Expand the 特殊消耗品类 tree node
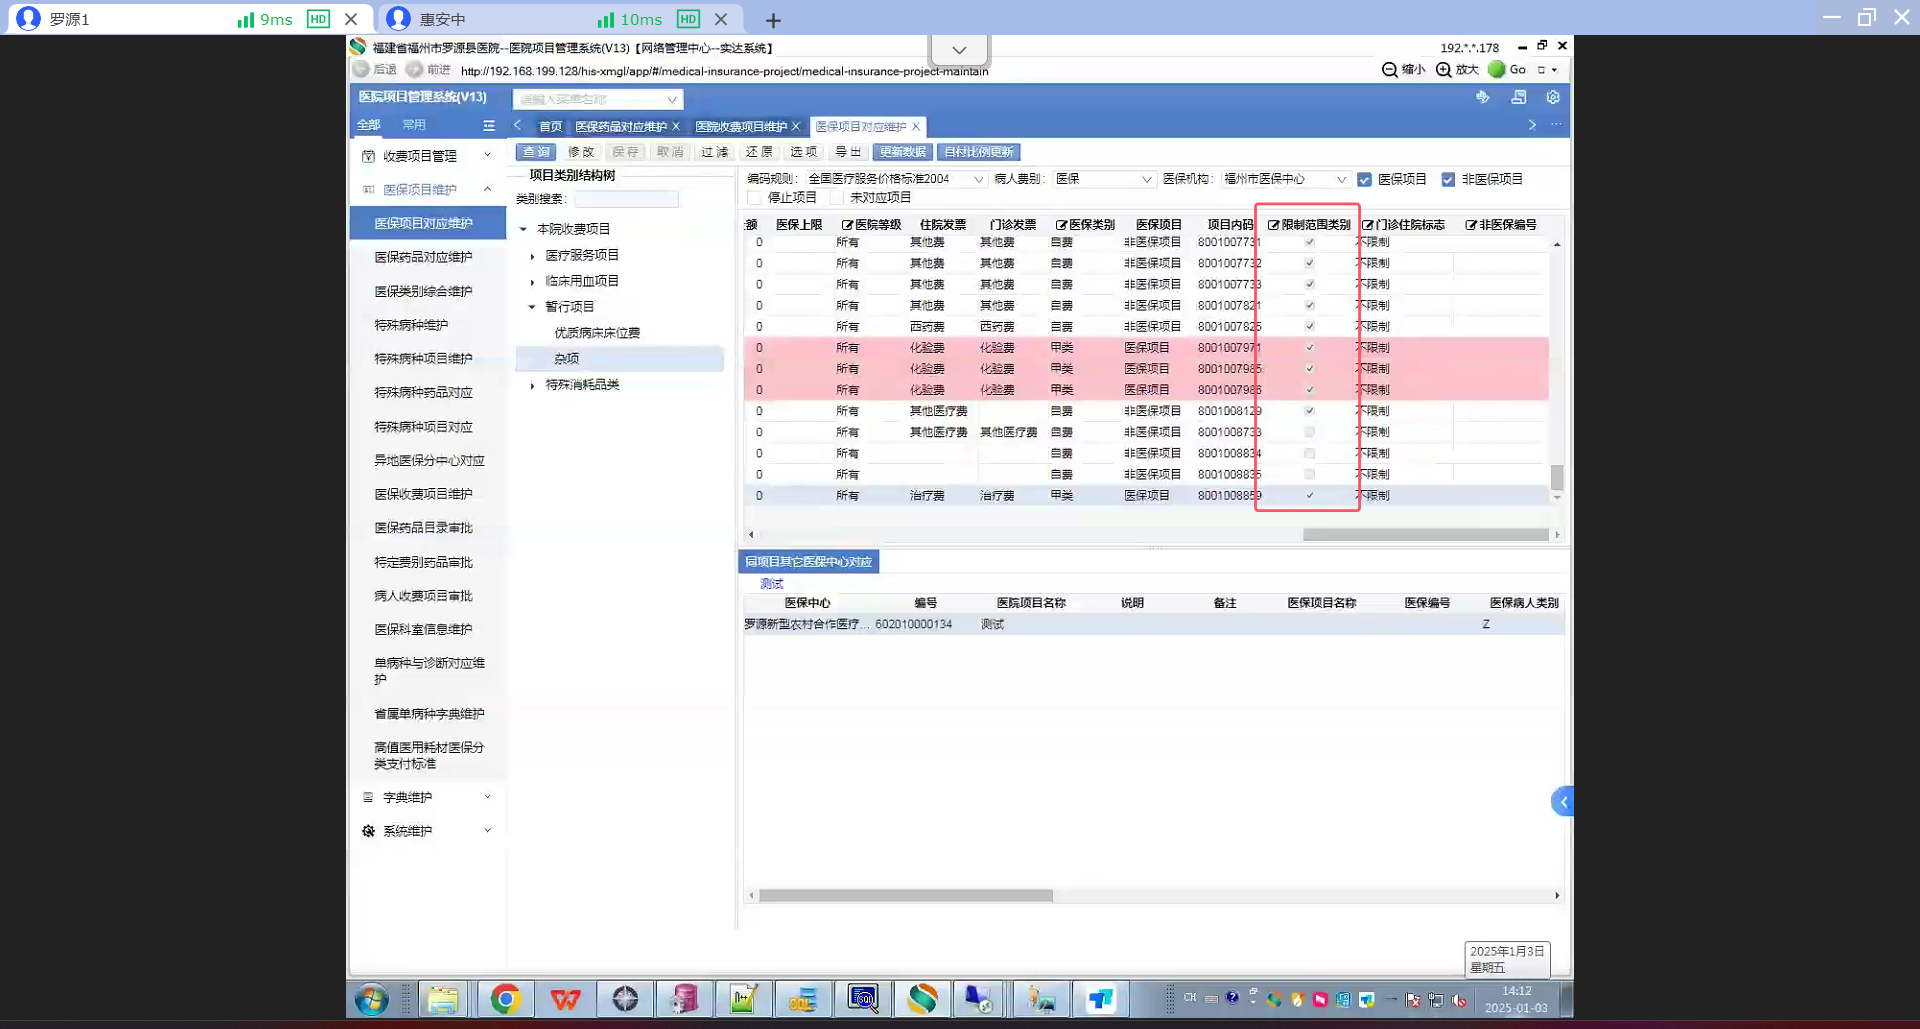 pyautogui.click(x=532, y=385)
